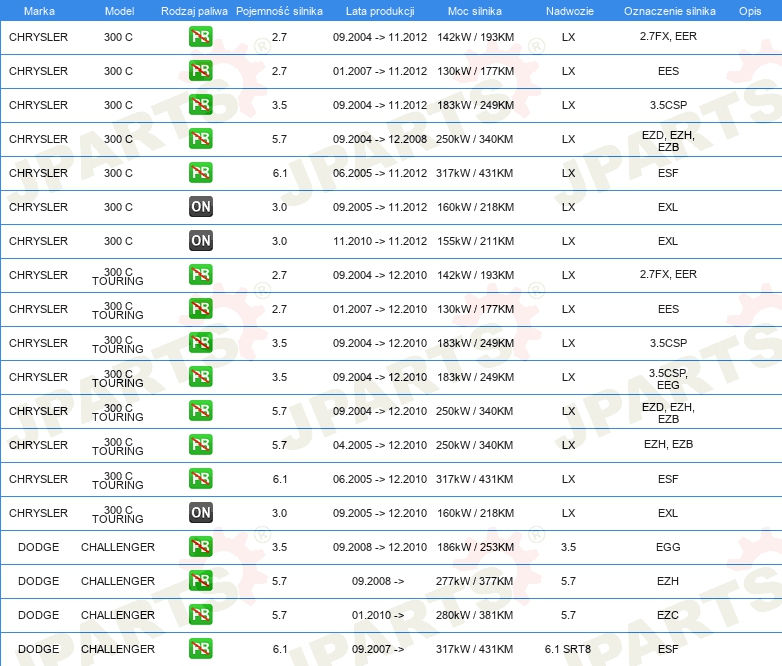Click the ON diesel icon in the 155kW / 211KM row
The width and height of the screenshot is (782, 666).
coord(201,241)
